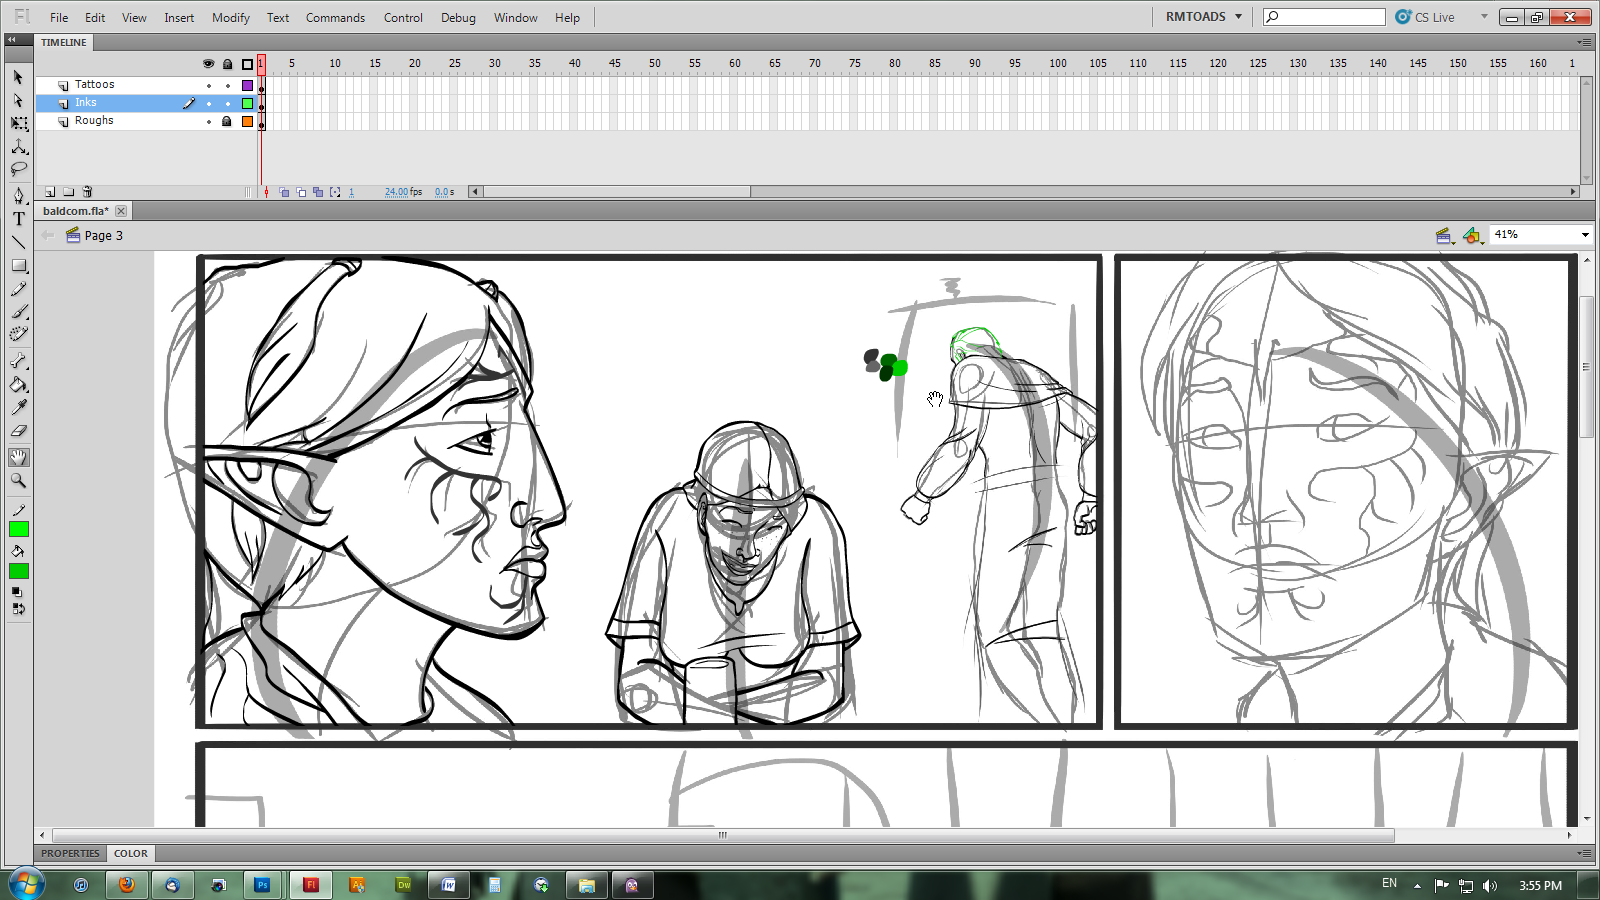This screenshot has height=900, width=1600.
Task: Open the Edit Symbols dropdown
Action: pos(1472,236)
